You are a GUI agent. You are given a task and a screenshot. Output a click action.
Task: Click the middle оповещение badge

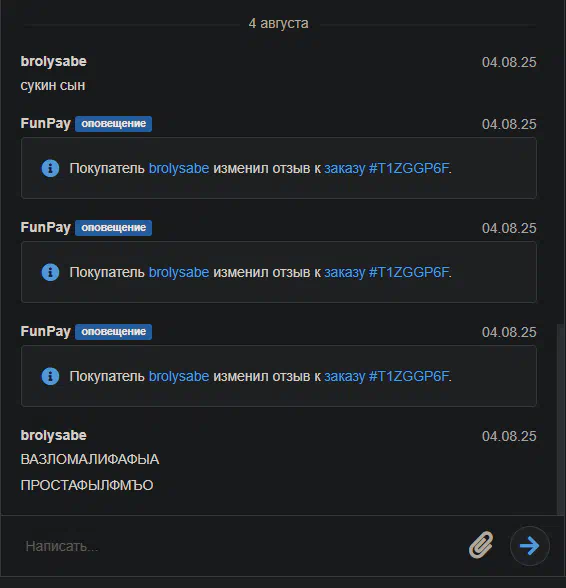point(113,228)
